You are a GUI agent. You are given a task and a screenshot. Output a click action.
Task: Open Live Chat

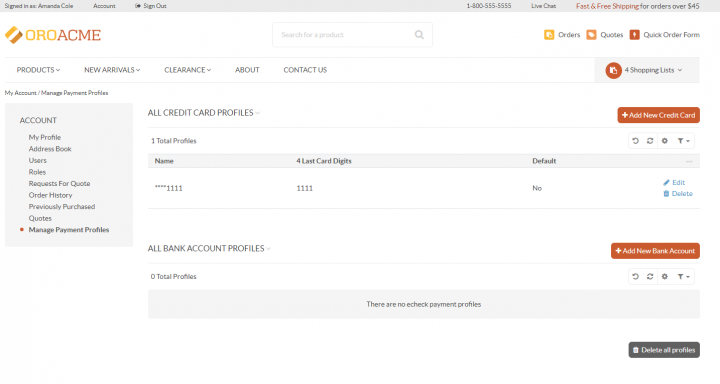(544, 6)
